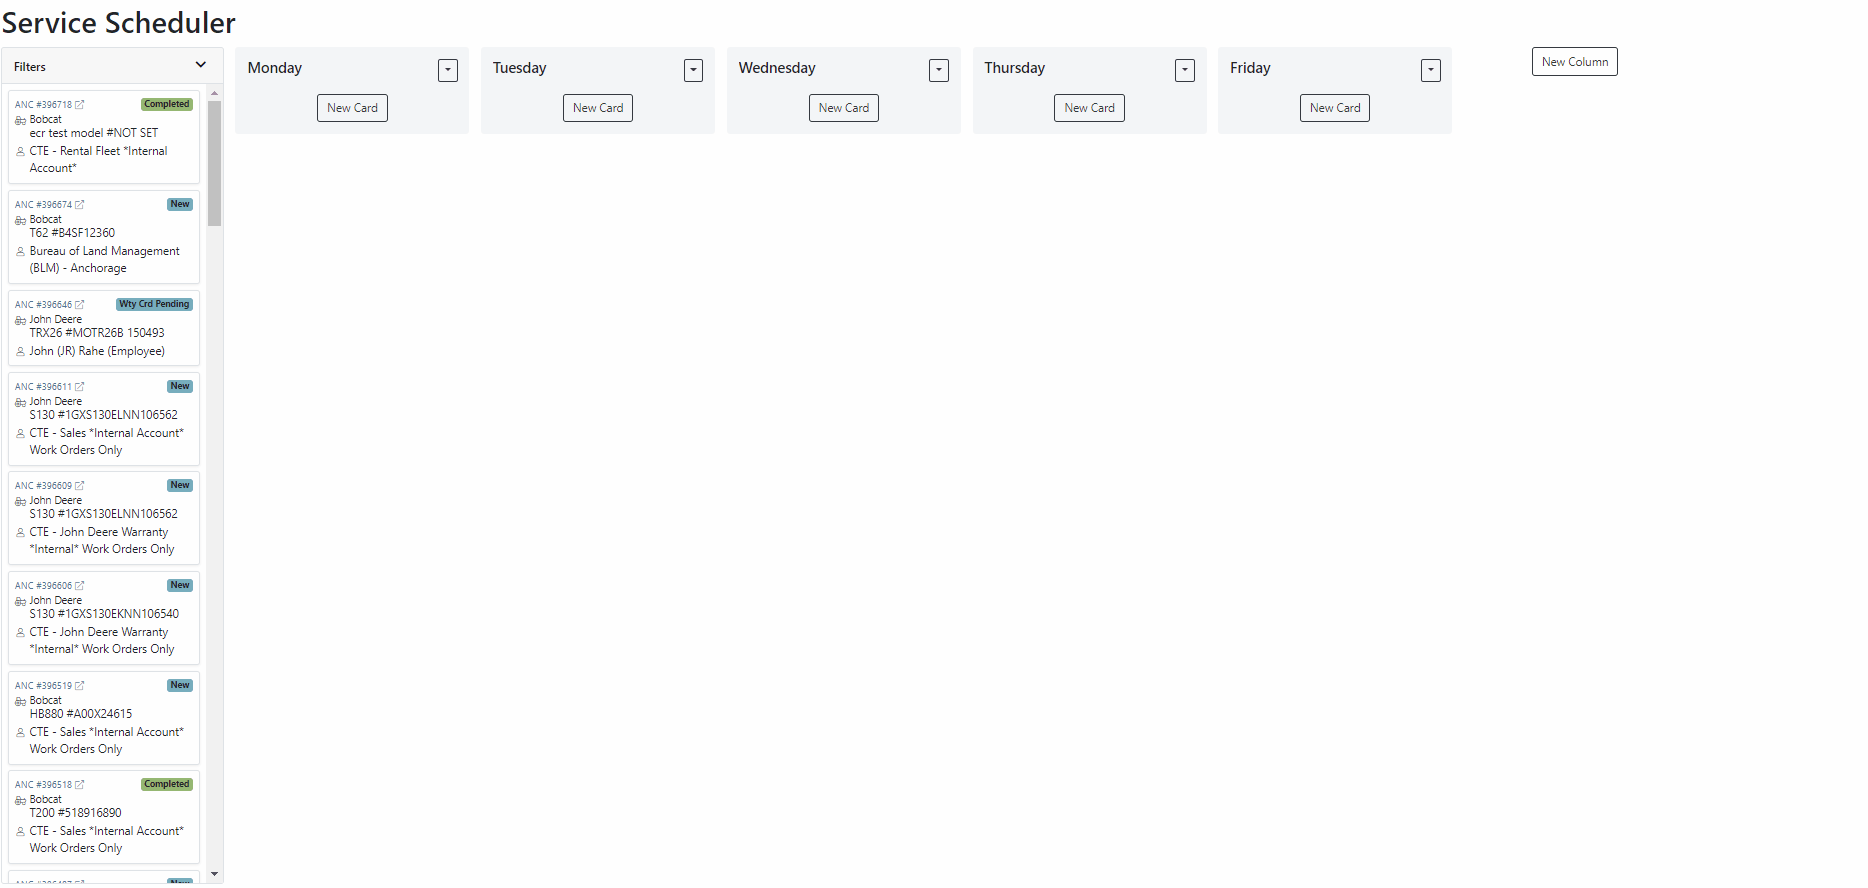This screenshot has height=888, width=1868.
Task: Open the Friday column dropdown menu
Action: 1431,70
